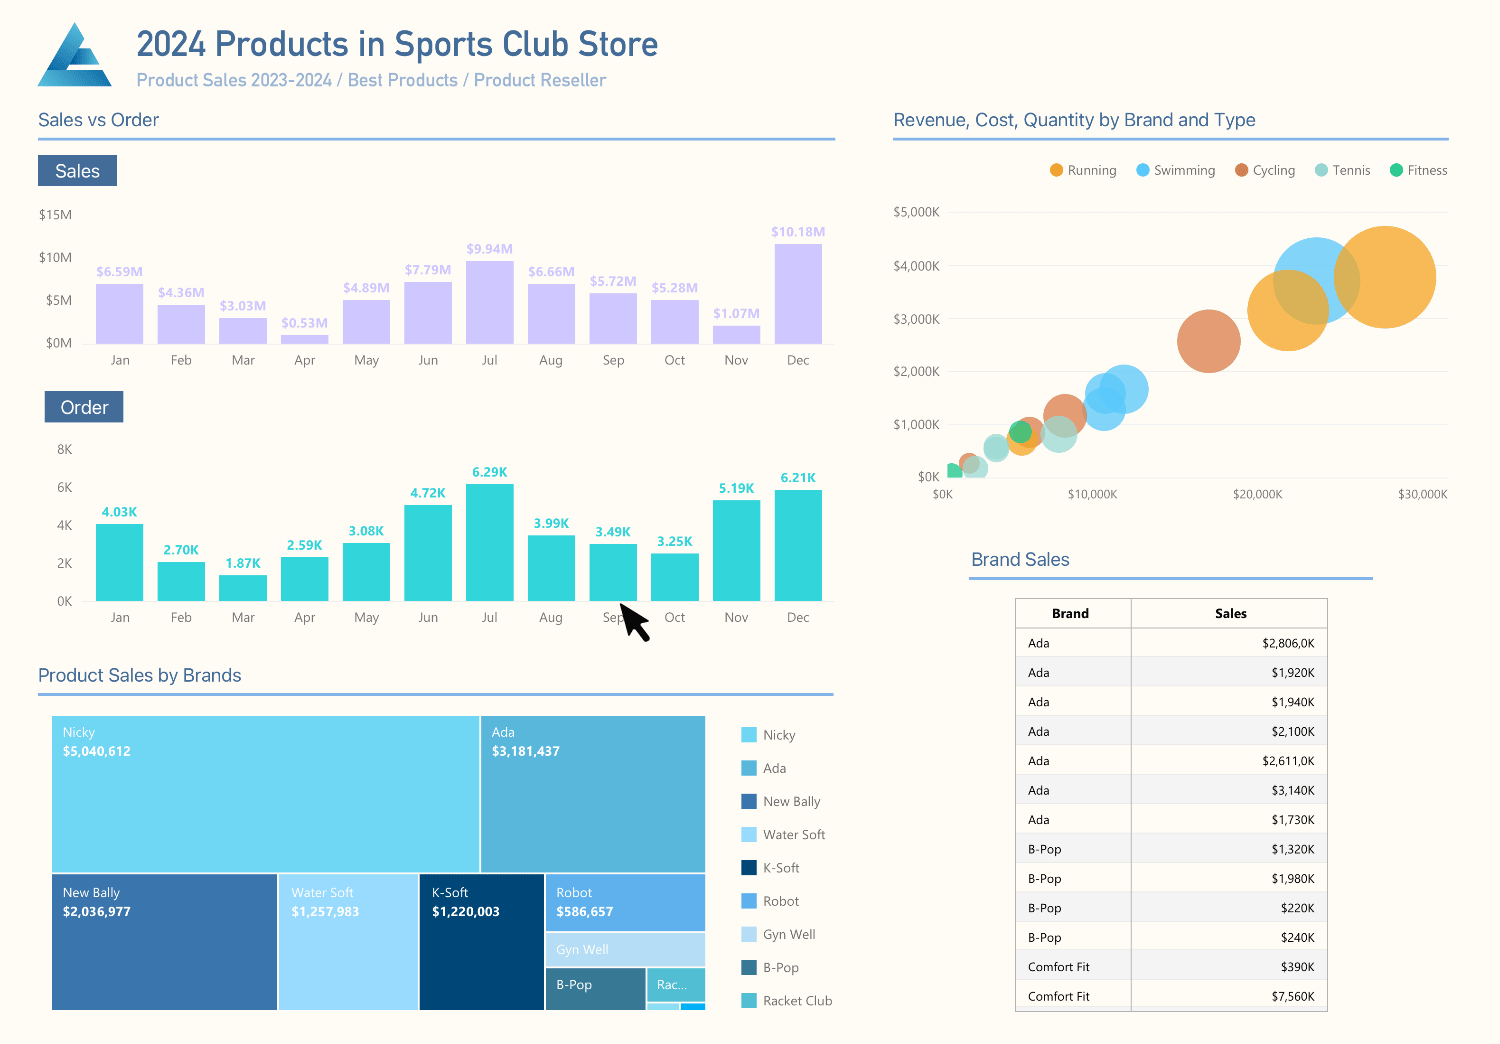Open the Best Products breadcrumb link

402,80
